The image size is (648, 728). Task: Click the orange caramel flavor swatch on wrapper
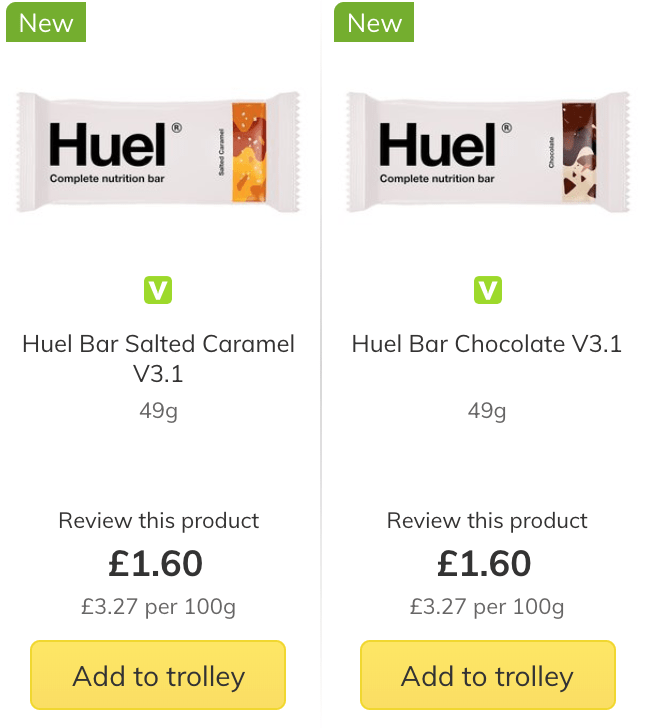pyautogui.click(x=249, y=152)
